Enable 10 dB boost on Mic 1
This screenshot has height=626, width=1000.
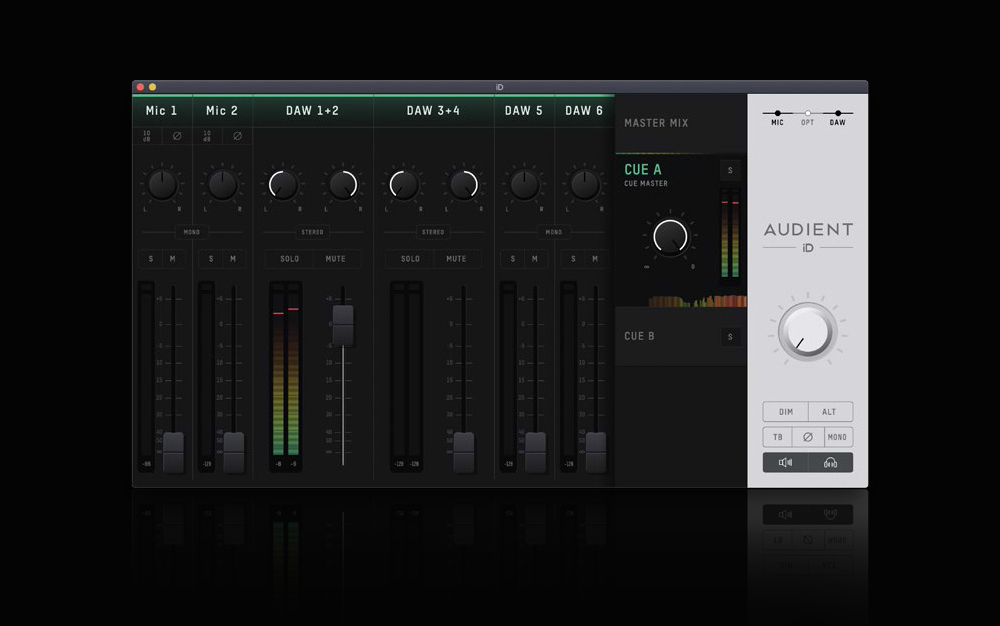pyautogui.click(x=147, y=136)
